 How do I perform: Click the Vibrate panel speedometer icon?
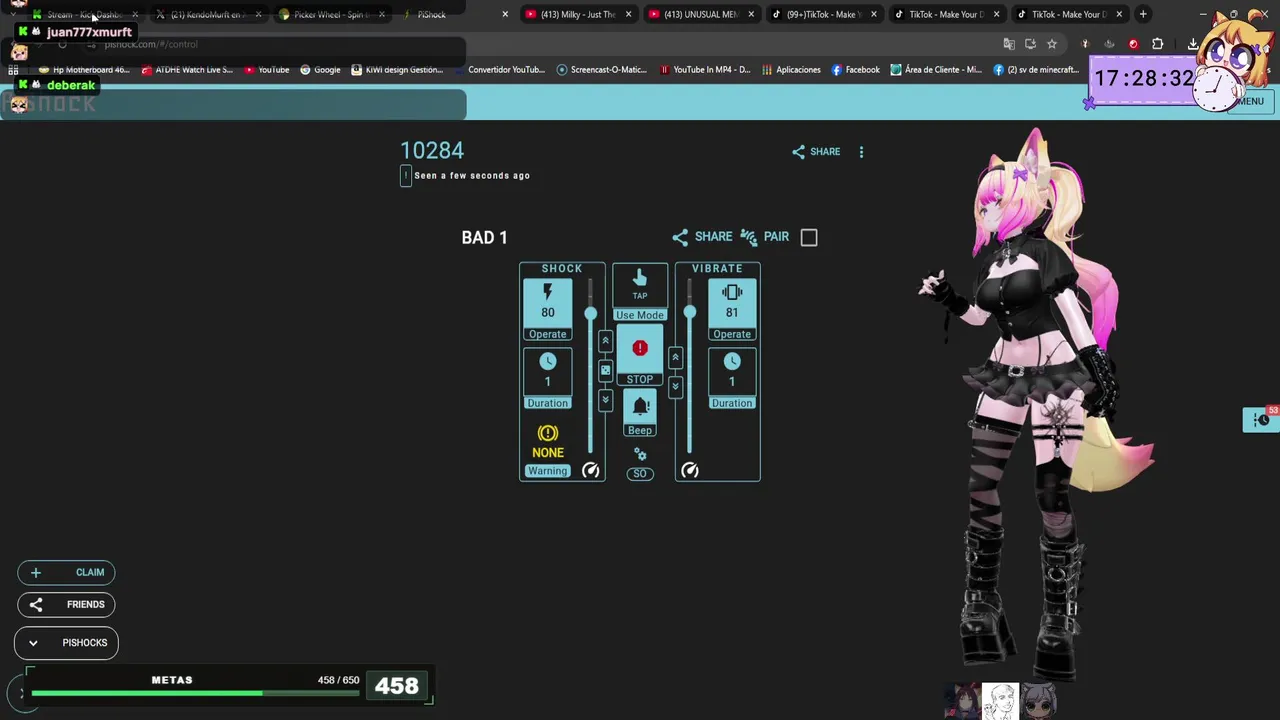tap(690, 470)
